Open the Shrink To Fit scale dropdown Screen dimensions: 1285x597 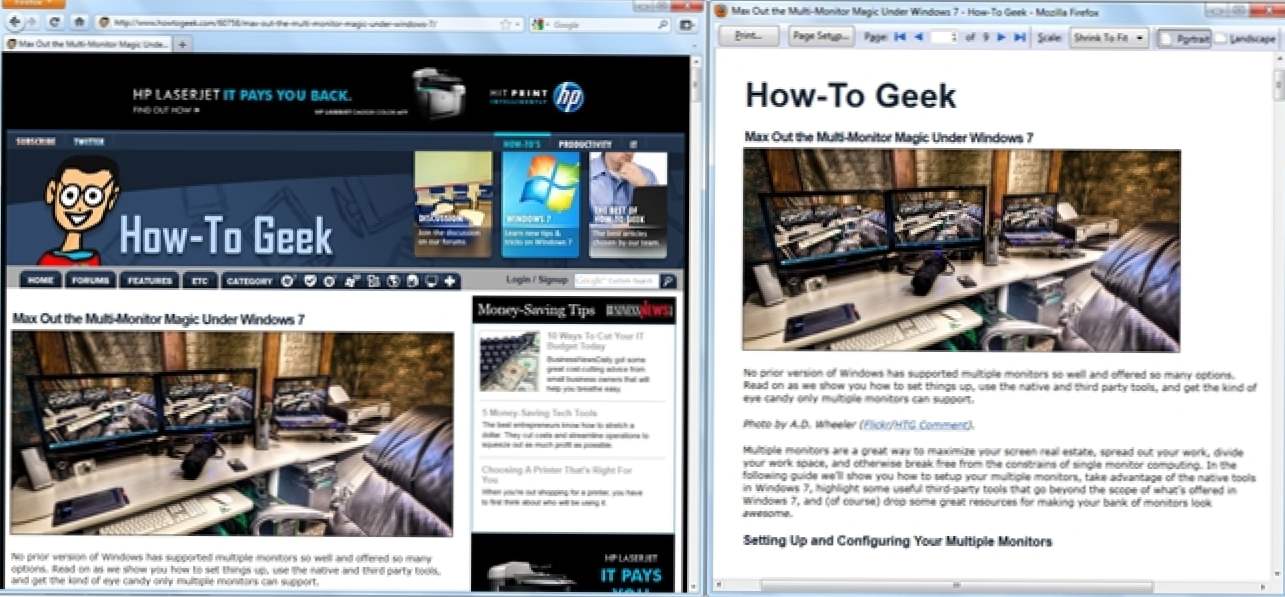[1108, 38]
